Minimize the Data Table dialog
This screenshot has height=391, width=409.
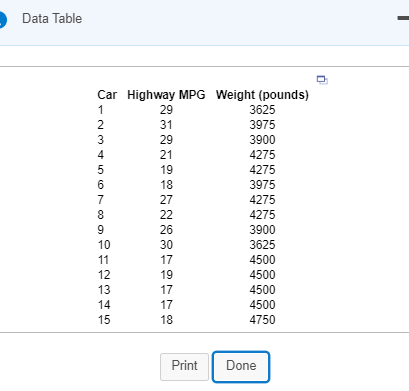tap(403, 18)
